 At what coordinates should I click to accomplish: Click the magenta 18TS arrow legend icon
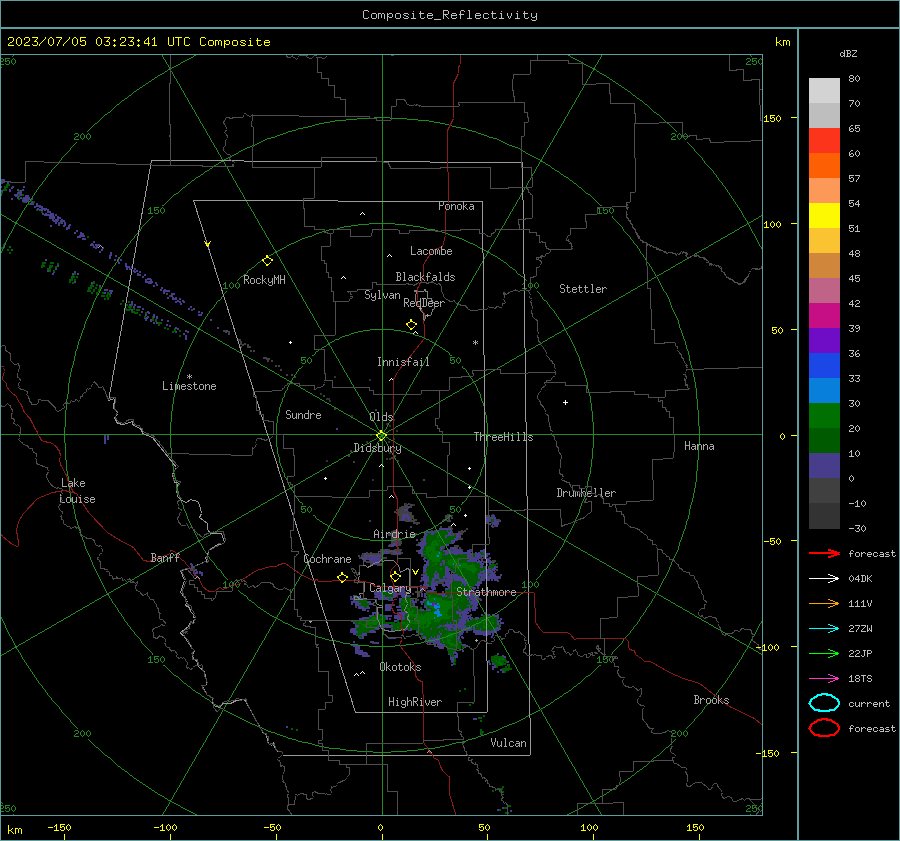824,679
